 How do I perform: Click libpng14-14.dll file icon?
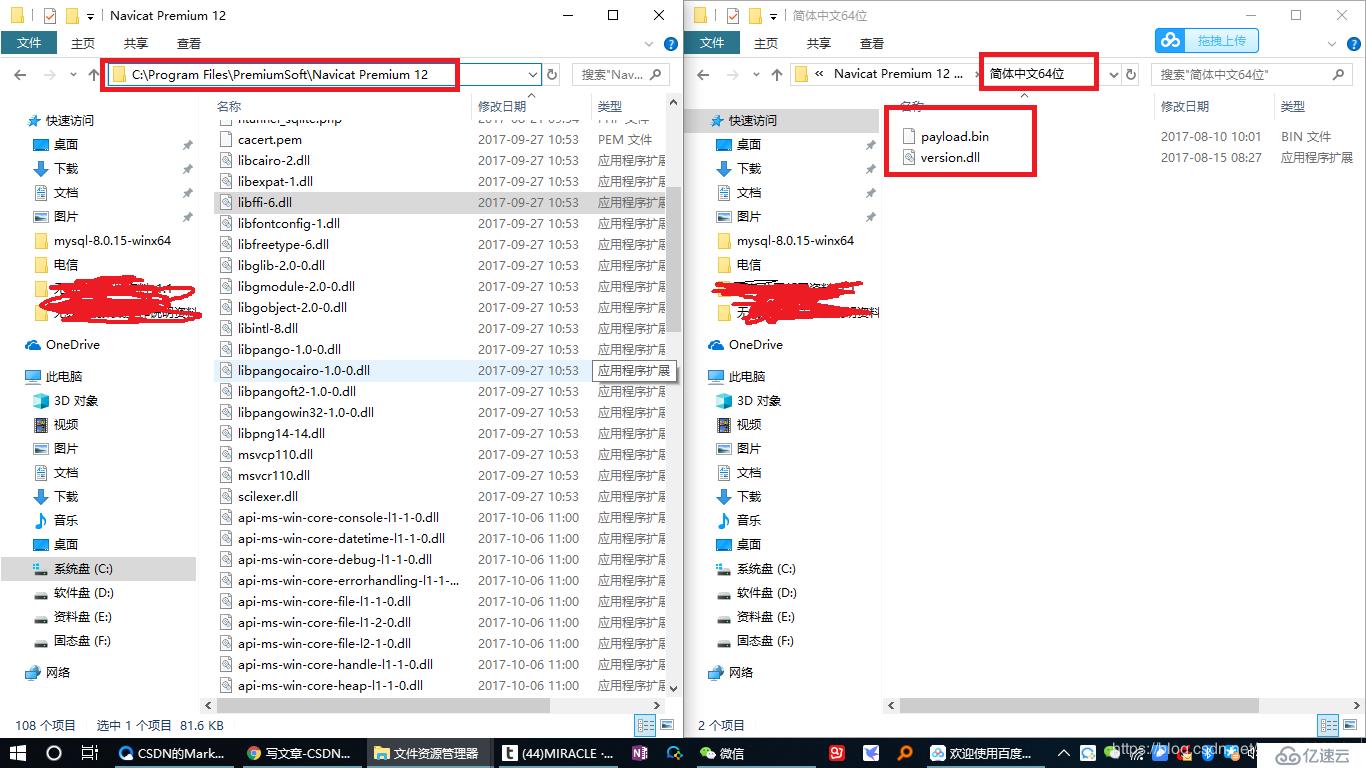point(227,433)
